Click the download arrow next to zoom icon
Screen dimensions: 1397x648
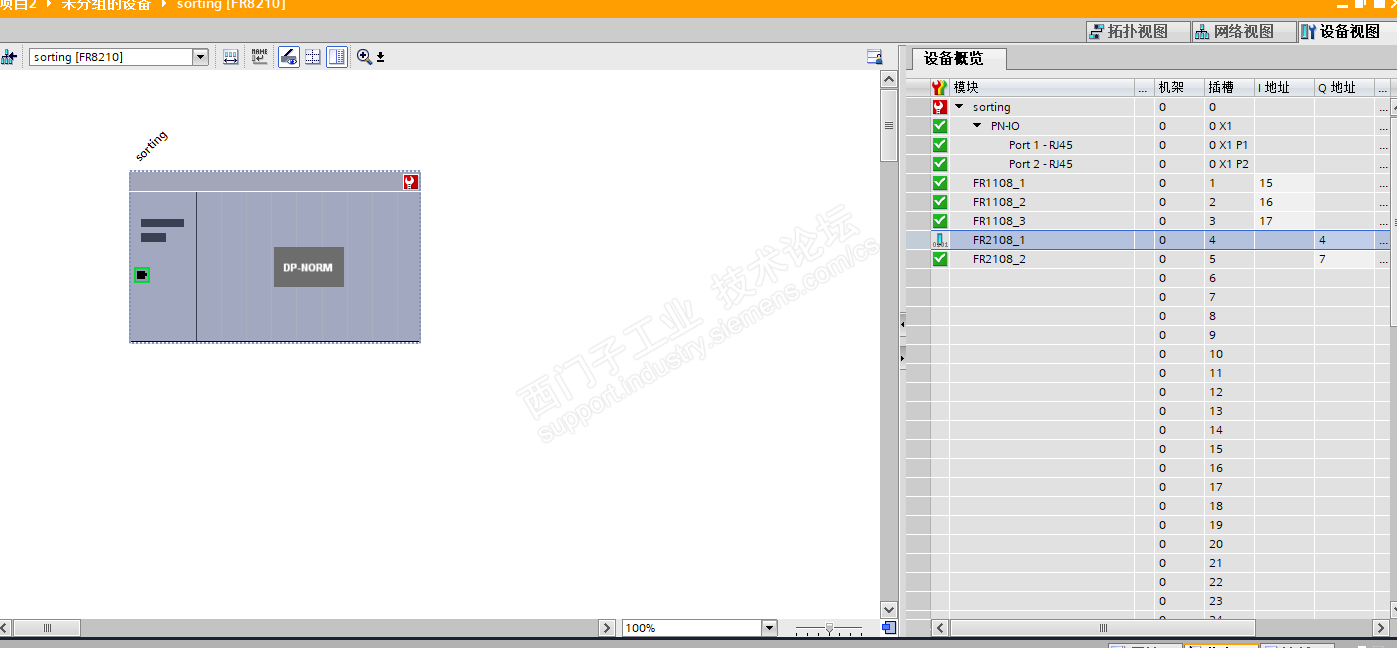pyautogui.click(x=381, y=57)
